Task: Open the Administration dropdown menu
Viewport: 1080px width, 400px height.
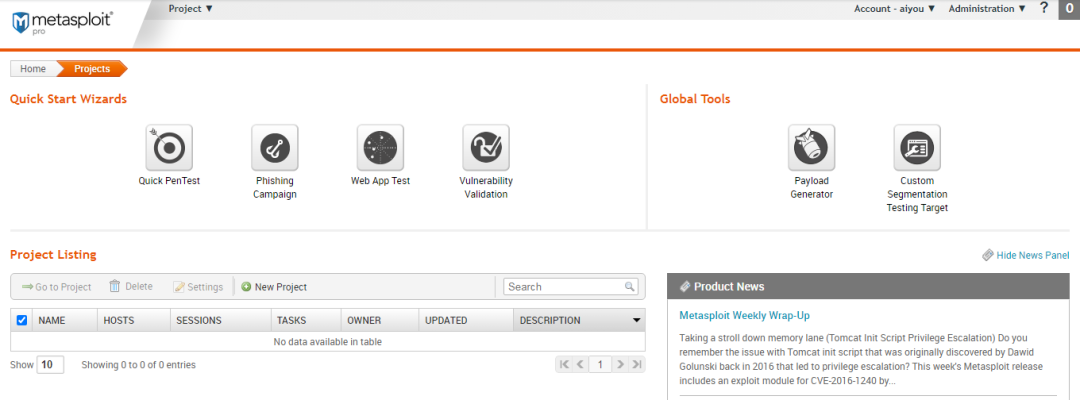Action: tap(987, 9)
